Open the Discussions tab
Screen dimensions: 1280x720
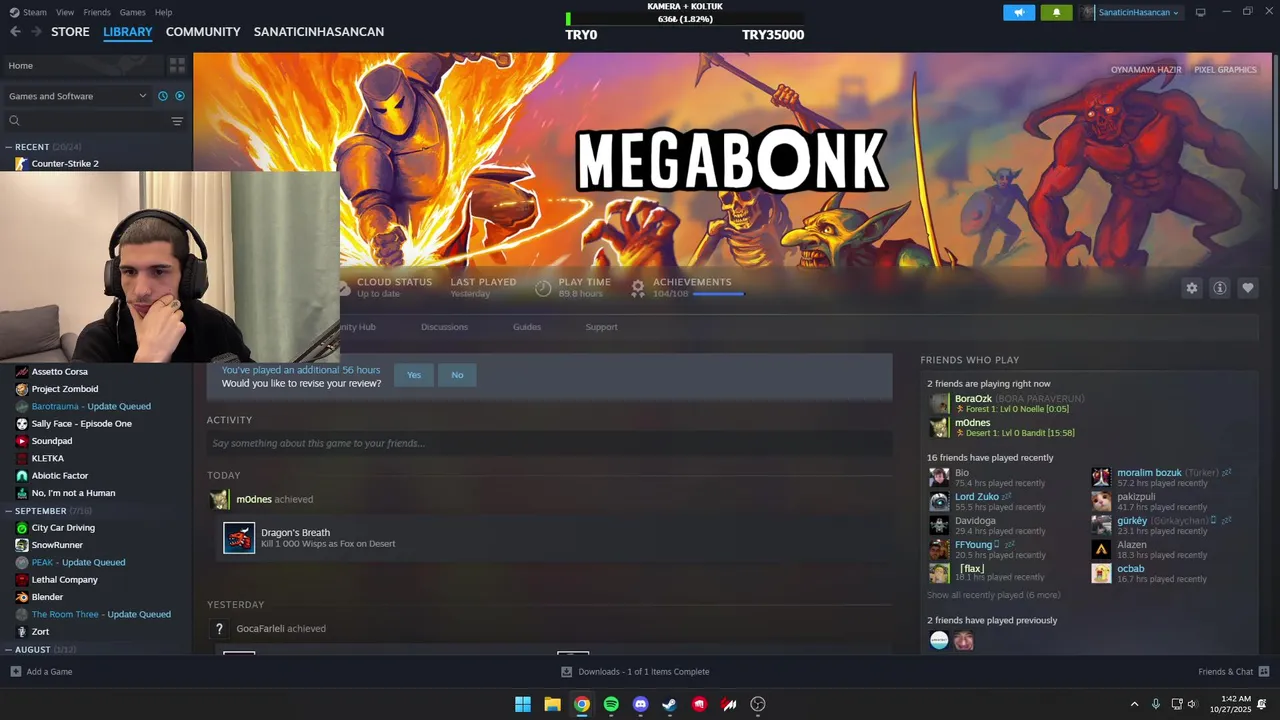coord(444,327)
